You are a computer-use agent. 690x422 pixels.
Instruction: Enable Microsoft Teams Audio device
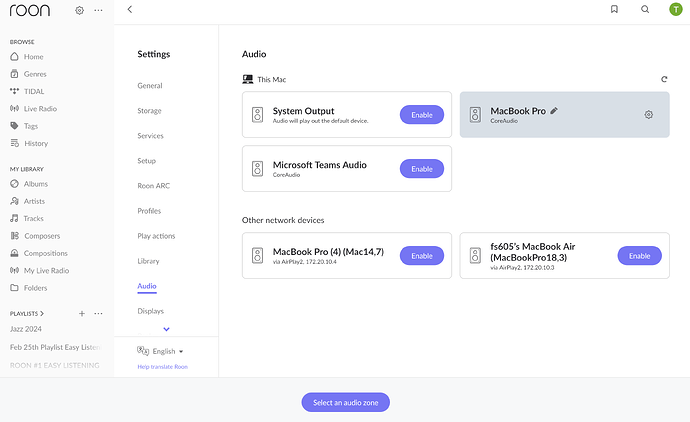[x=422, y=169]
